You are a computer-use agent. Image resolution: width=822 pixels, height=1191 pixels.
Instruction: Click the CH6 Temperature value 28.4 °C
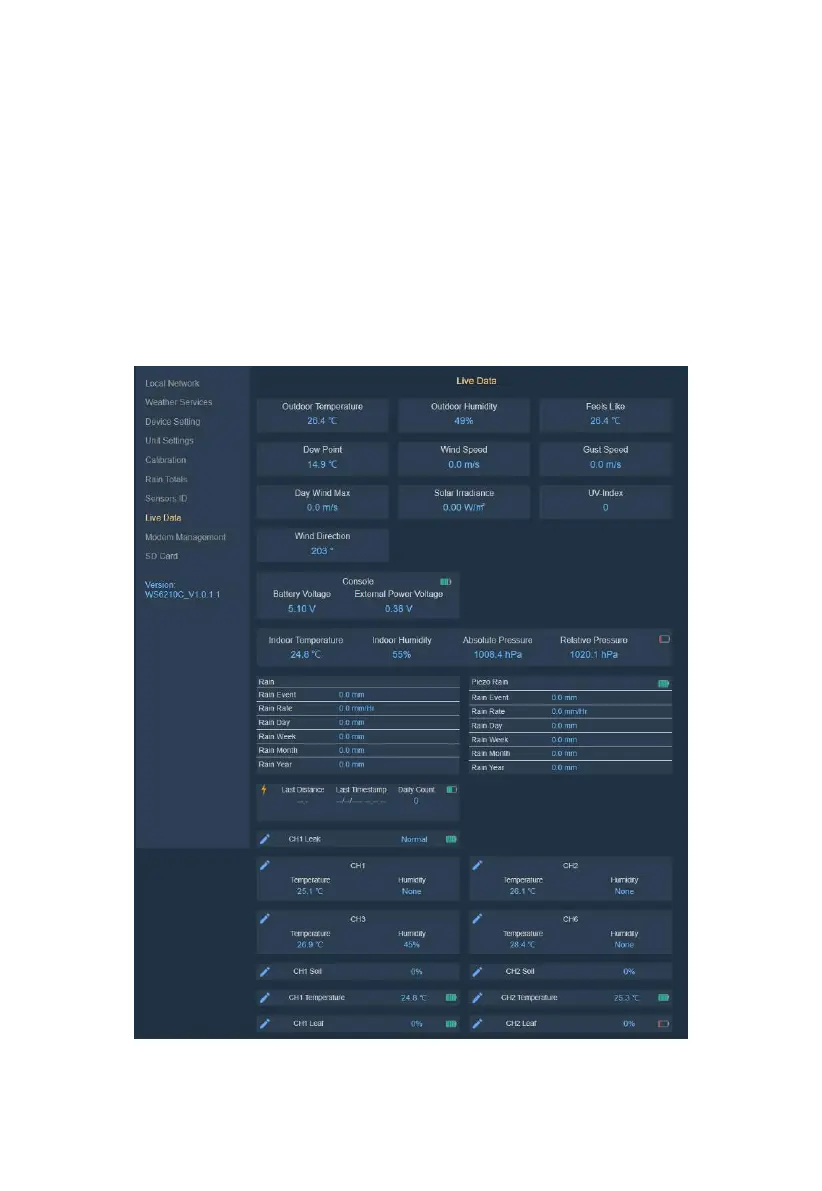[523, 945]
